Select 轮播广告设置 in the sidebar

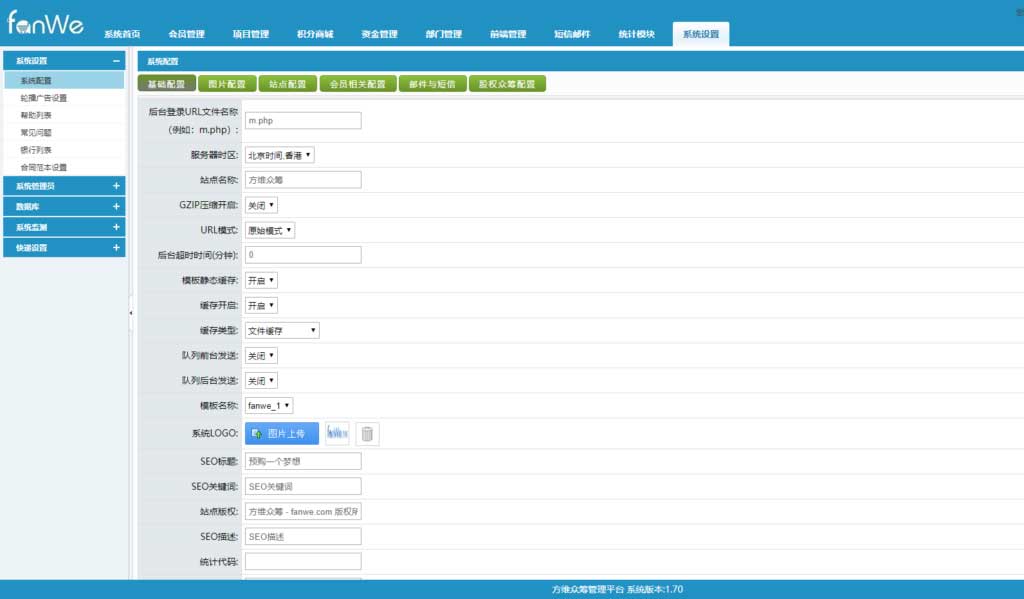(44, 98)
